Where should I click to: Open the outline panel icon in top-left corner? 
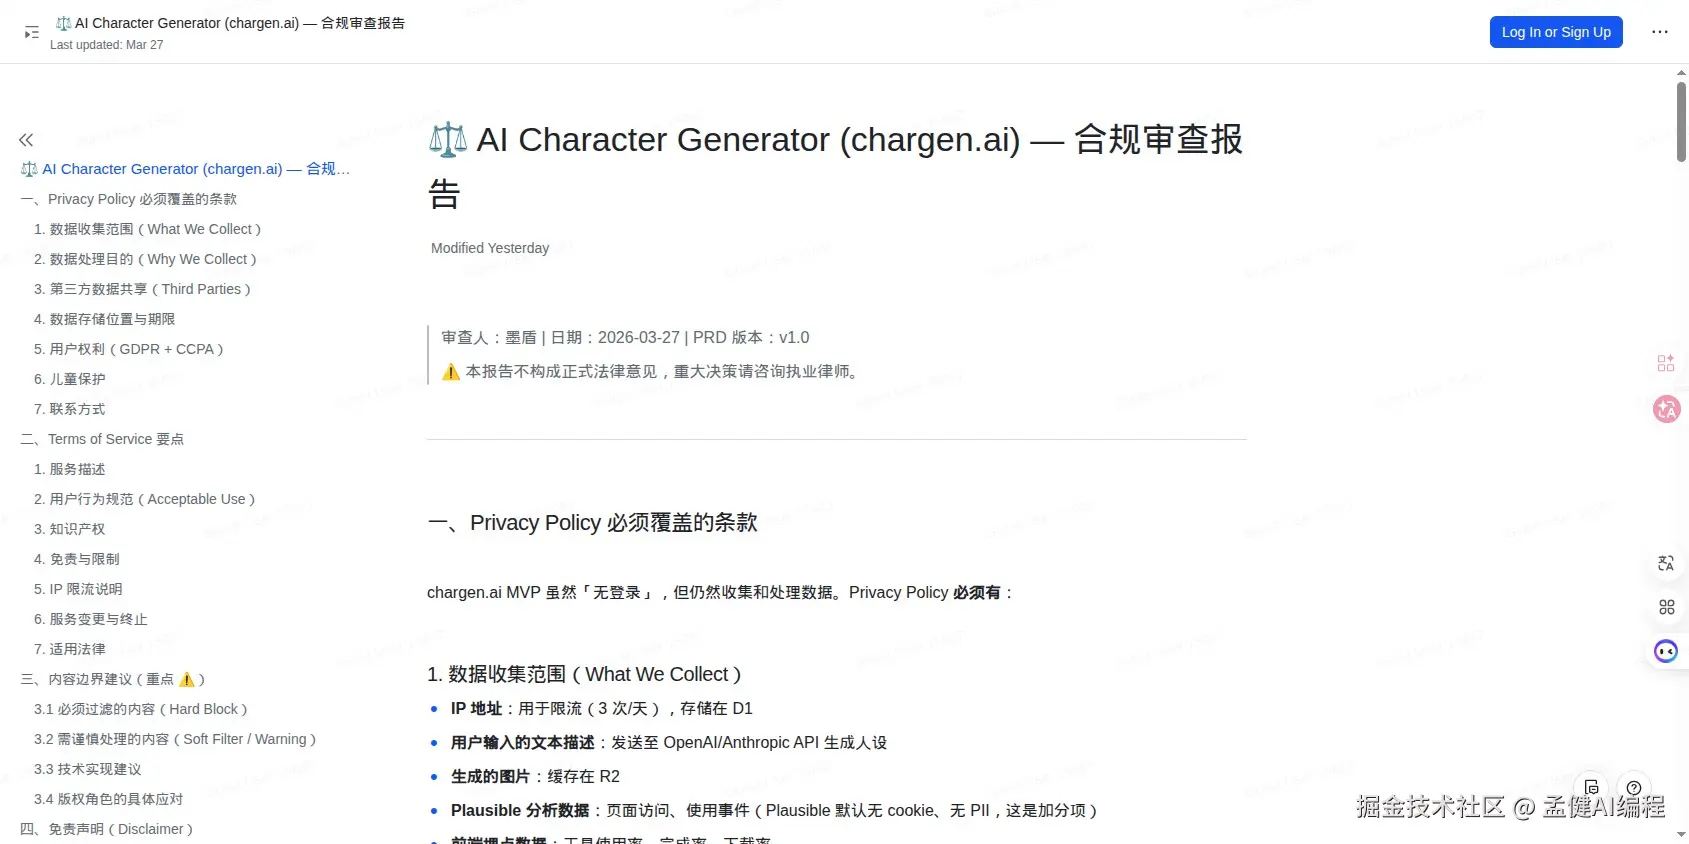[x=30, y=32]
